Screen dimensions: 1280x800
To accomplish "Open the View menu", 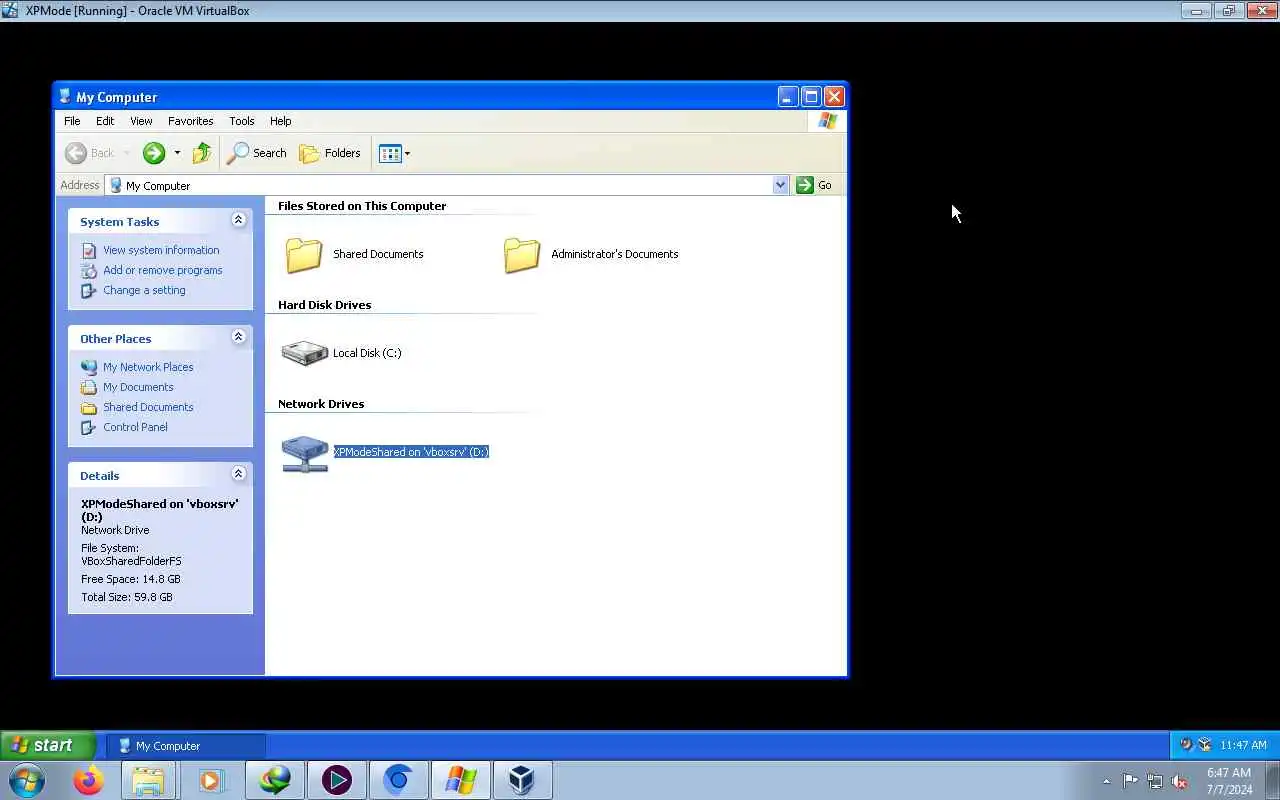I will [141, 121].
